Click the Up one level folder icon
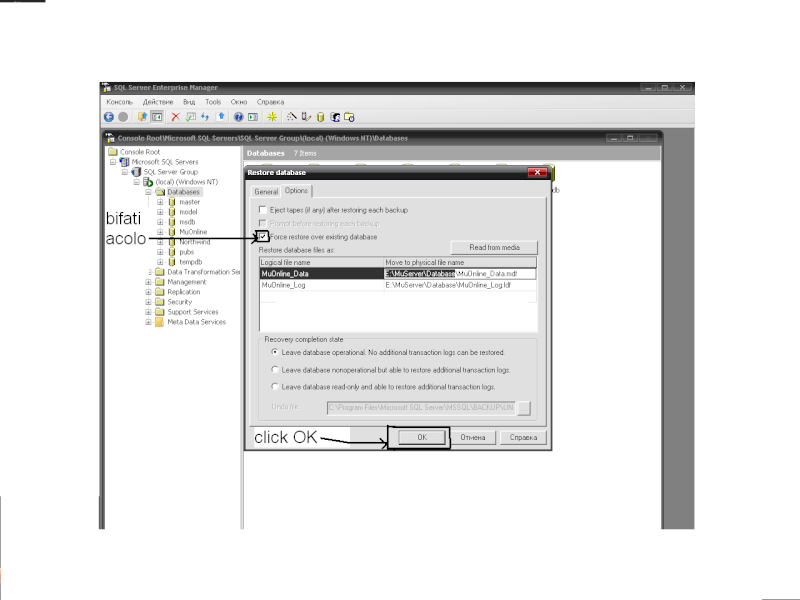 tap(142, 117)
